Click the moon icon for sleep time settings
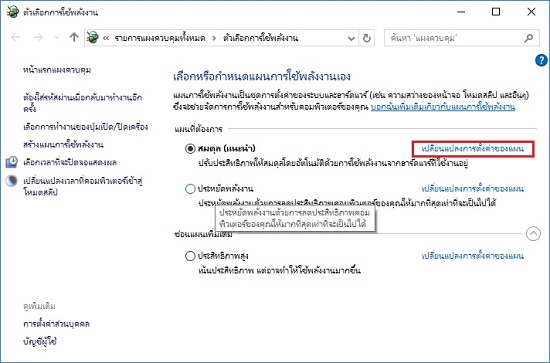This screenshot has height=363, width=550. click(x=12, y=181)
